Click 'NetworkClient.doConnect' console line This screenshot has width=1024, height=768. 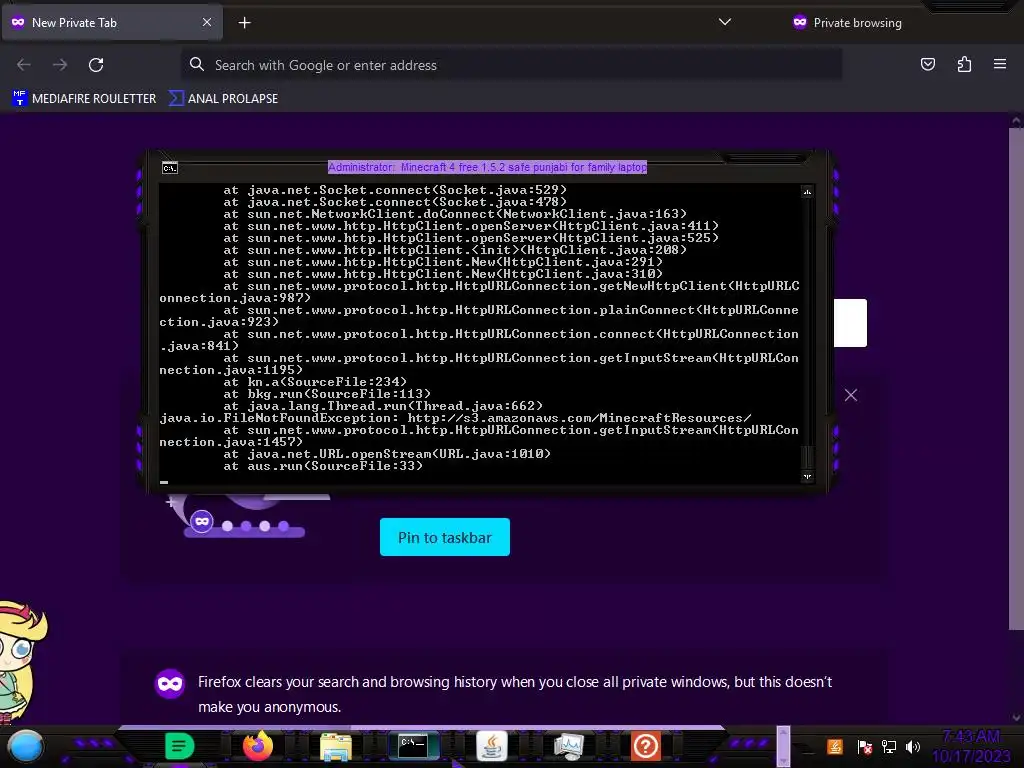click(x=455, y=214)
